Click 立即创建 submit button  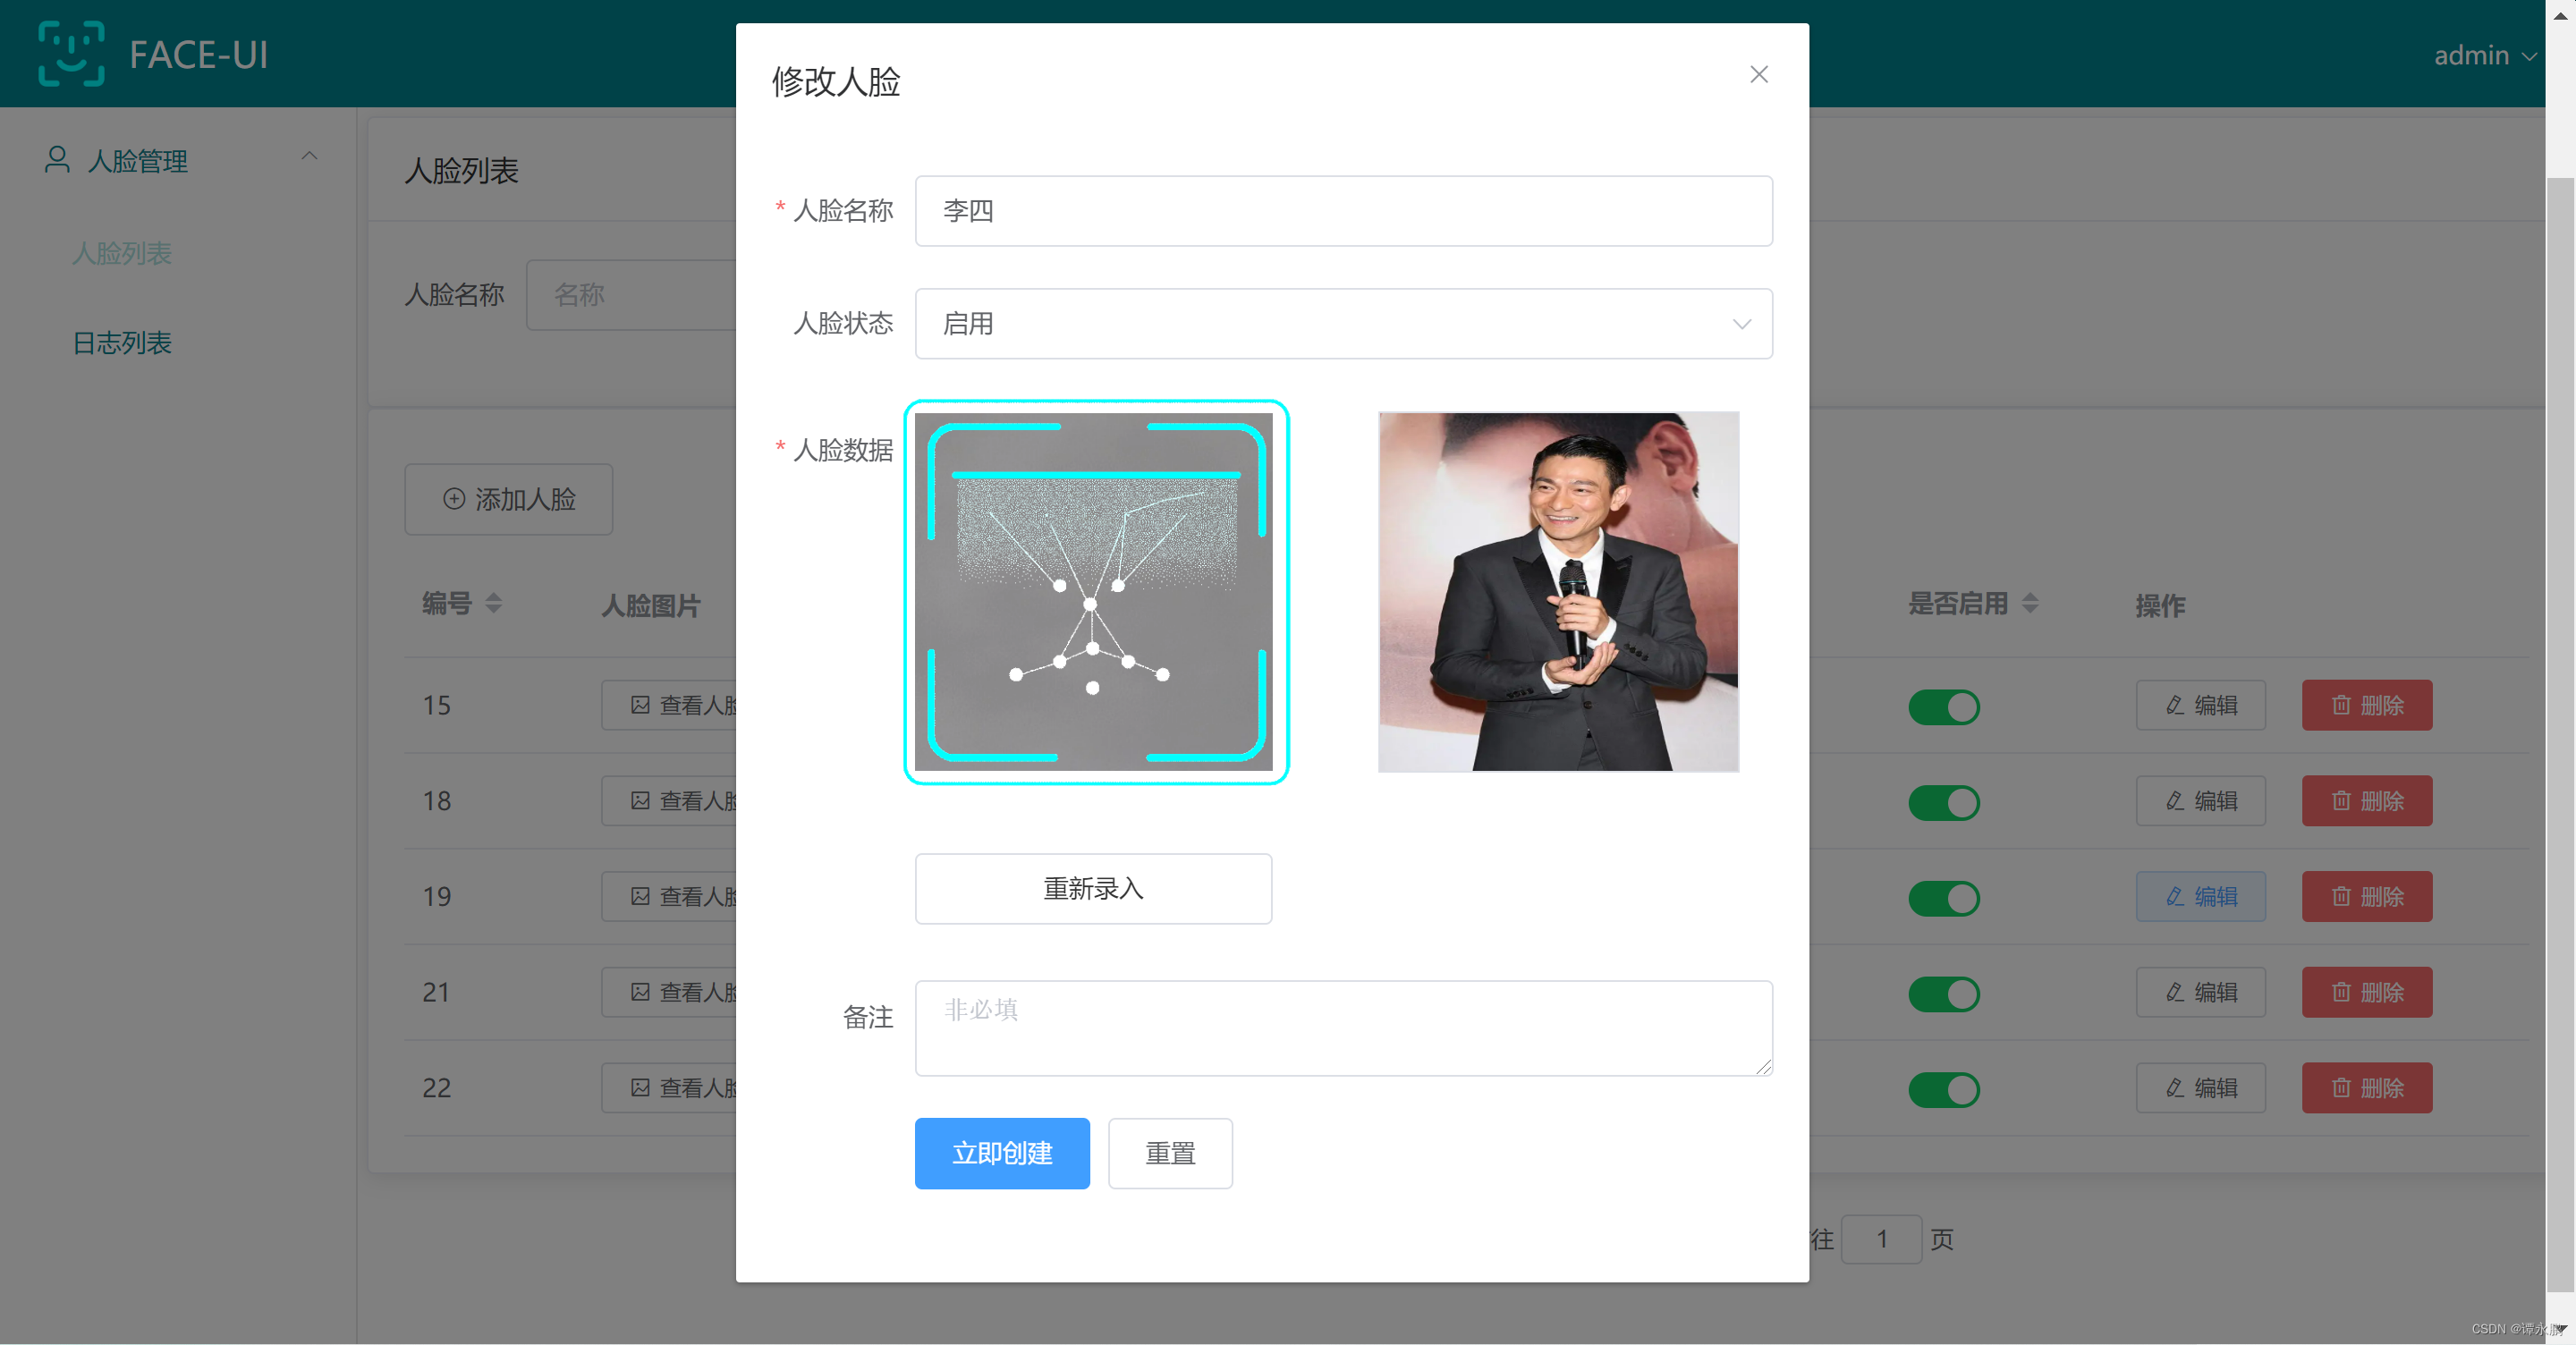point(1002,1153)
